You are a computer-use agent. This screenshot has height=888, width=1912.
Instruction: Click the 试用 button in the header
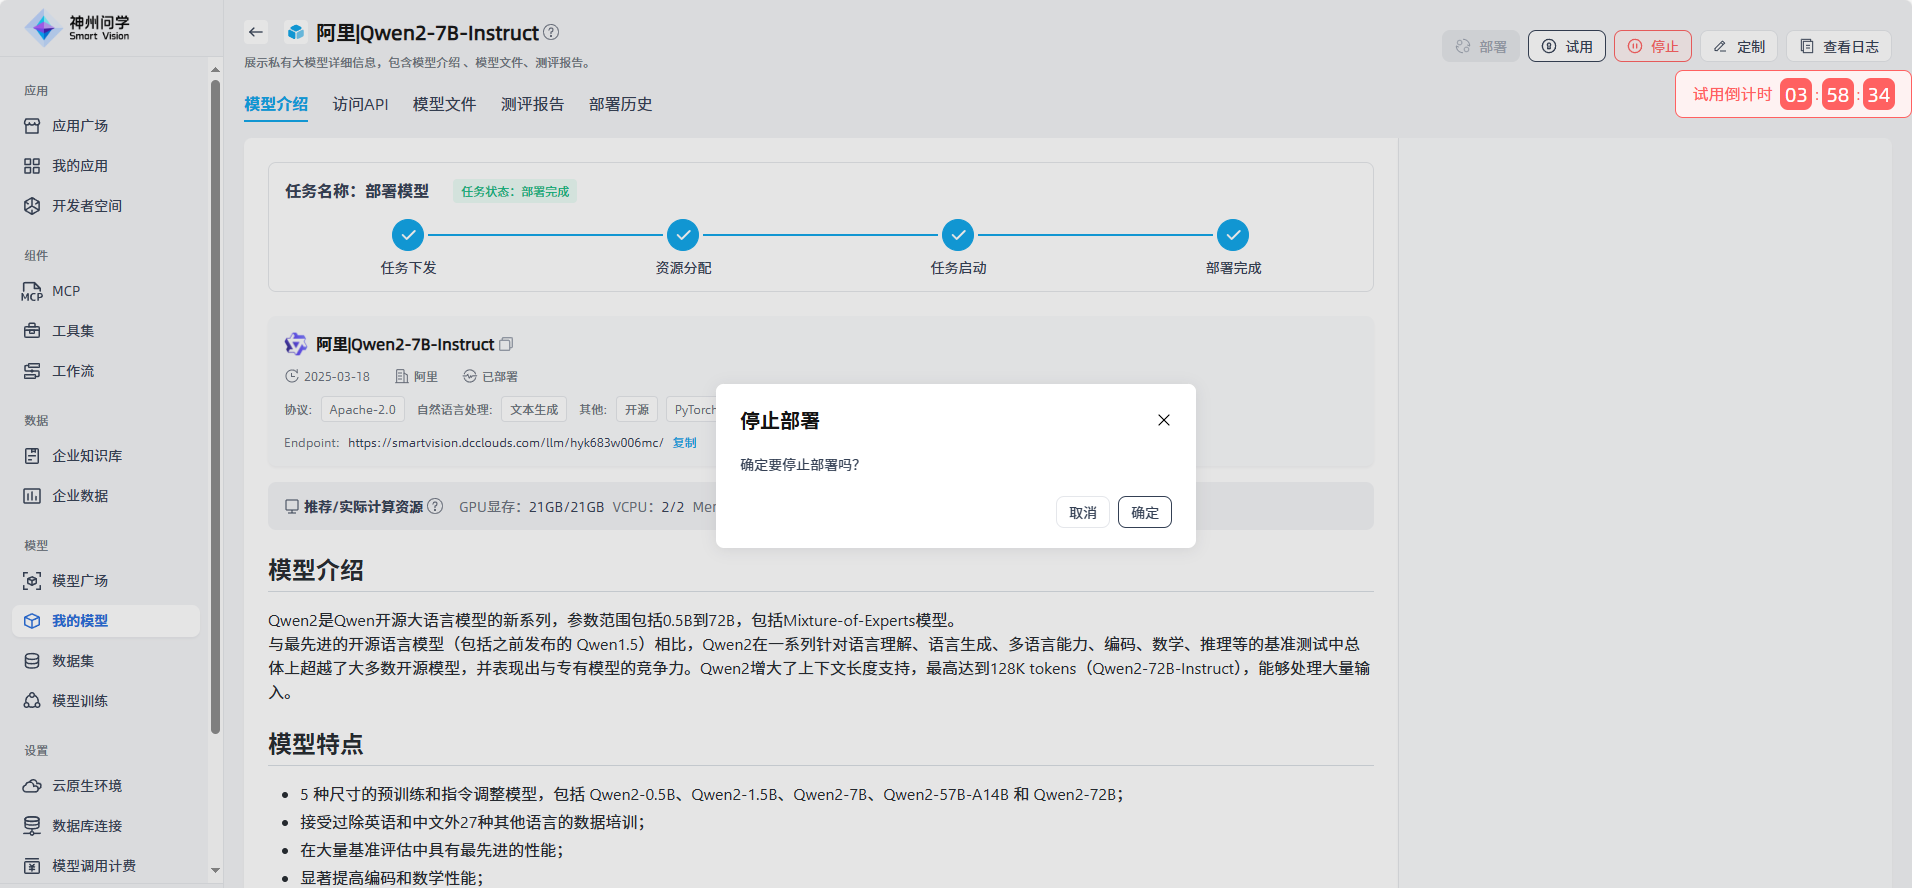(x=1566, y=46)
